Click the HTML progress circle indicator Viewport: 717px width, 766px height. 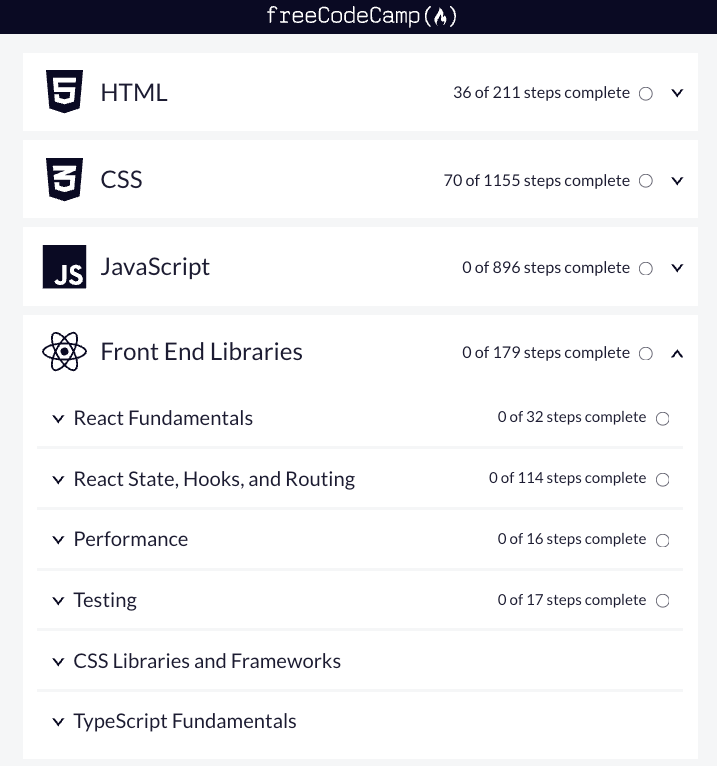[646, 93]
